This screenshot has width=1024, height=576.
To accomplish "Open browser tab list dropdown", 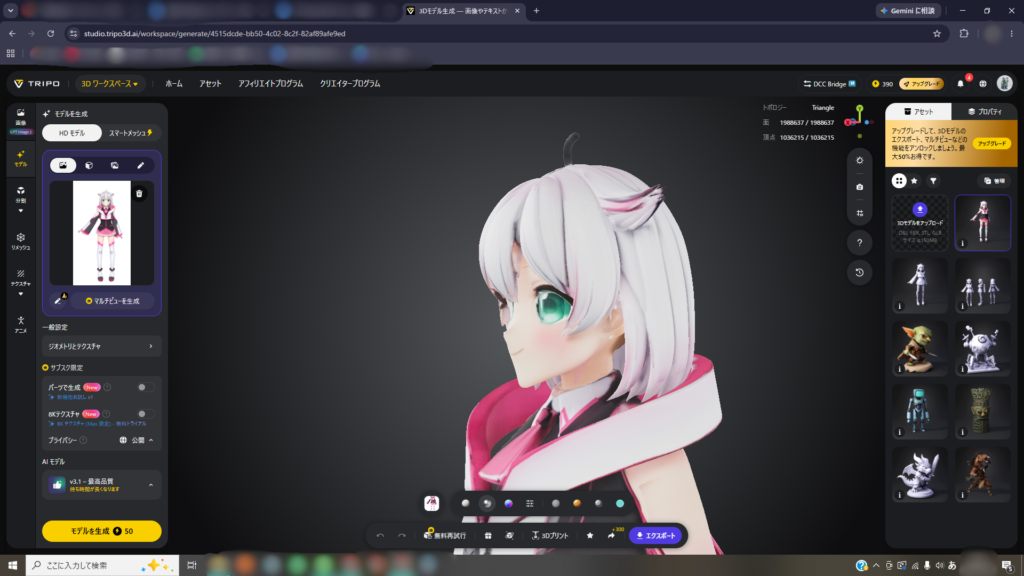I will tap(10, 10).
